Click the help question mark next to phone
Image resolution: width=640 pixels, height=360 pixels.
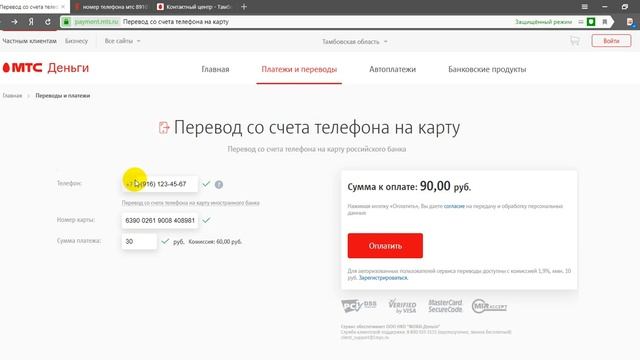point(219,184)
